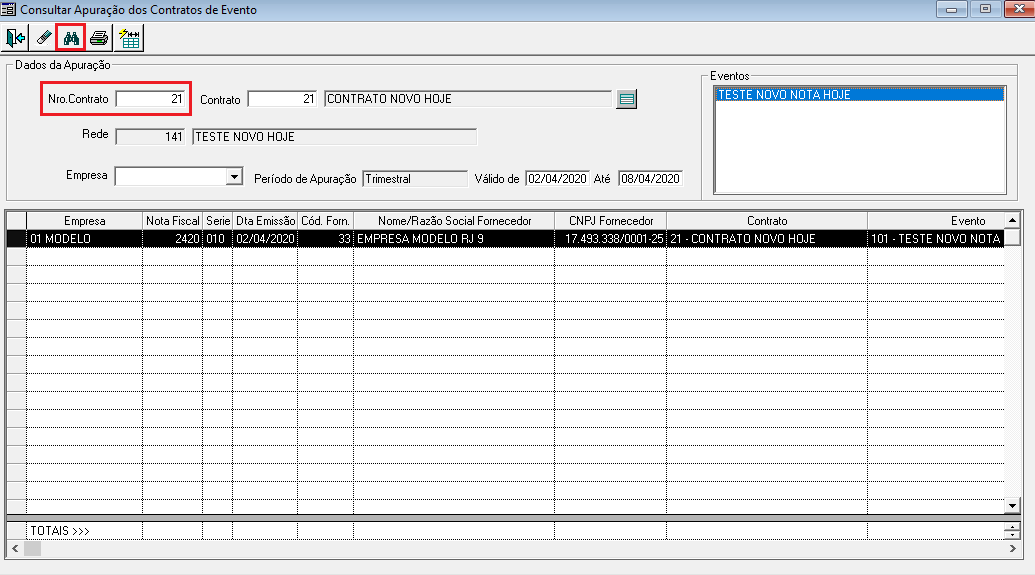Click the spreadsheet export toolbar icon
This screenshot has height=575, width=1035.
pyautogui.click(x=129, y=38)
